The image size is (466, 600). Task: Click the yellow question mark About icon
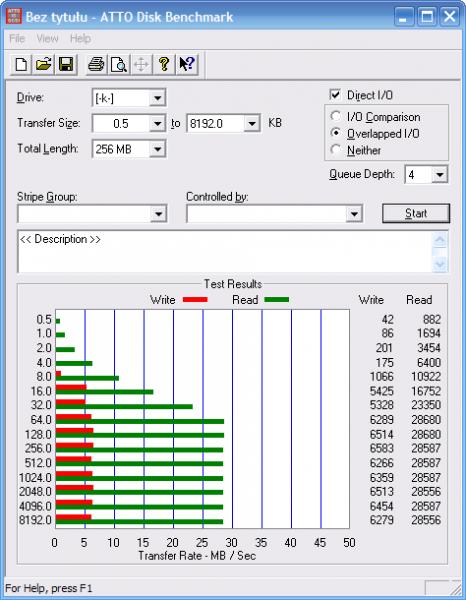coord(164,64)
